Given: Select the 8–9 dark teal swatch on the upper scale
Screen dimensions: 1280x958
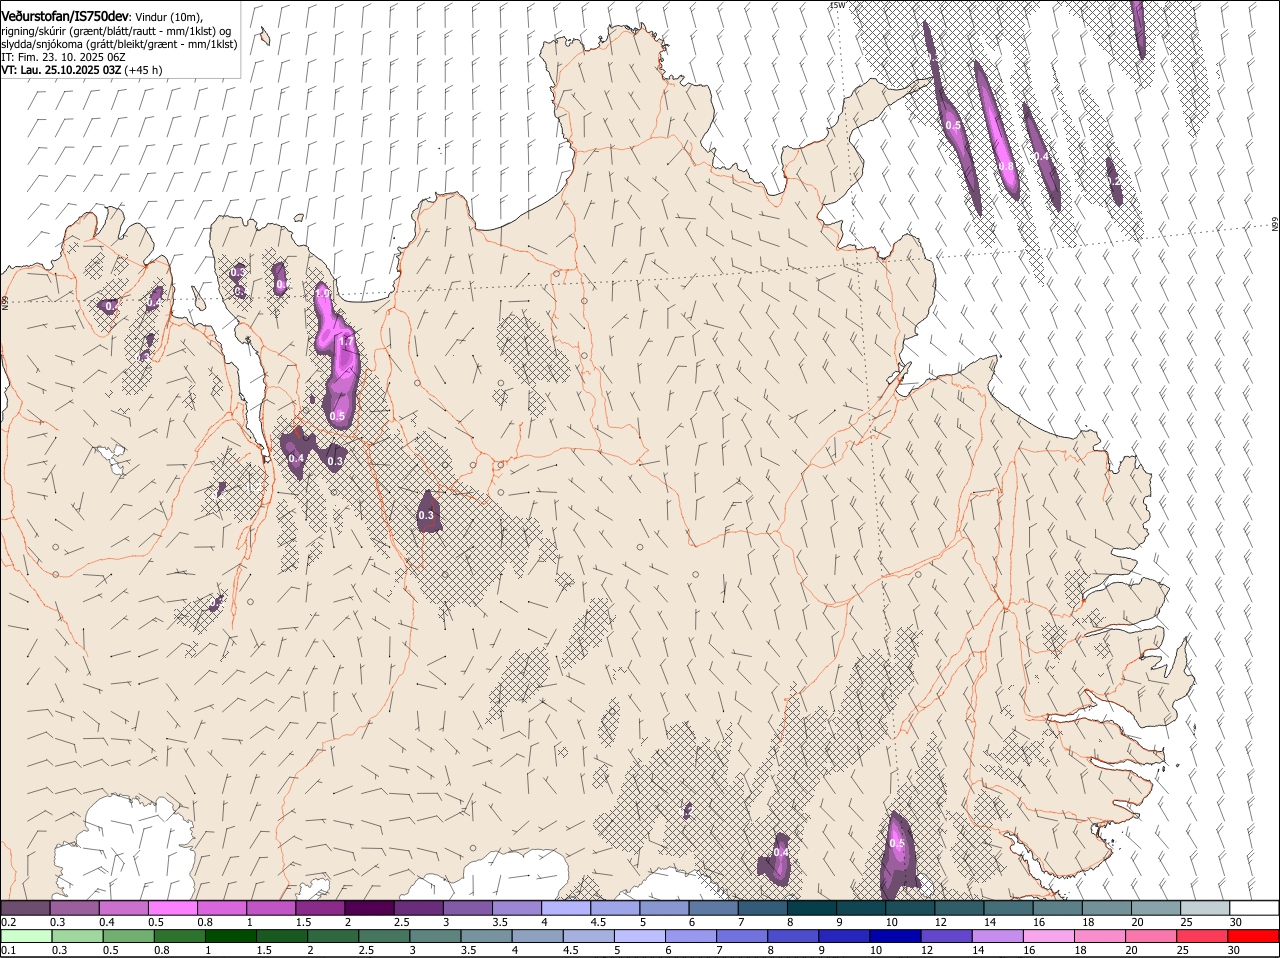Looking at the screenshot, I should 812,908.
